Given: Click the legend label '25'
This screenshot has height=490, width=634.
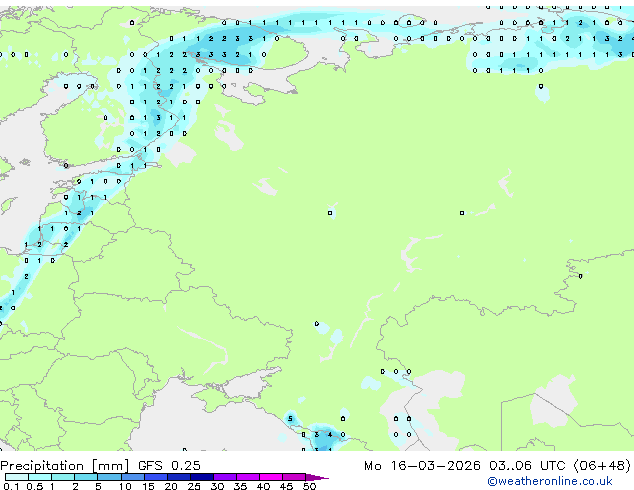Looking at the screenshot, I should (194, 486).
